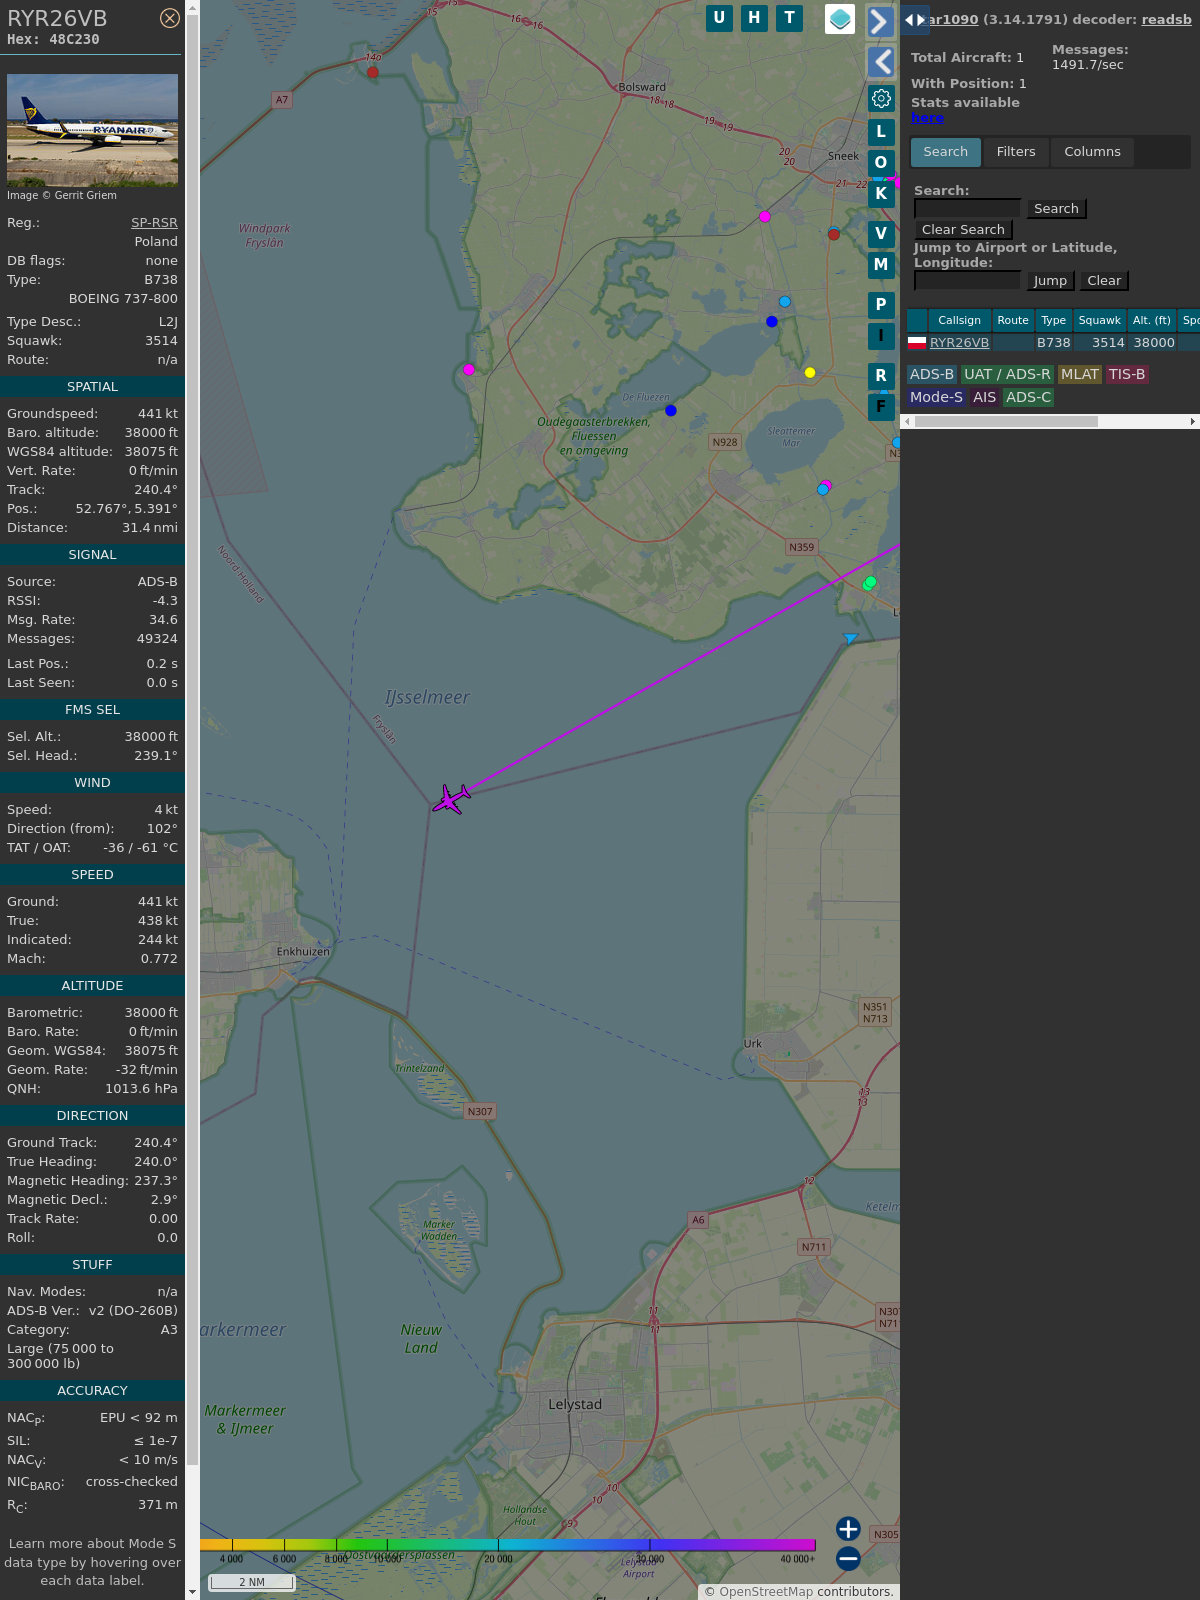Toggle the O map button
This screenshot has width=1200, height=1600.
click(881, 162)
